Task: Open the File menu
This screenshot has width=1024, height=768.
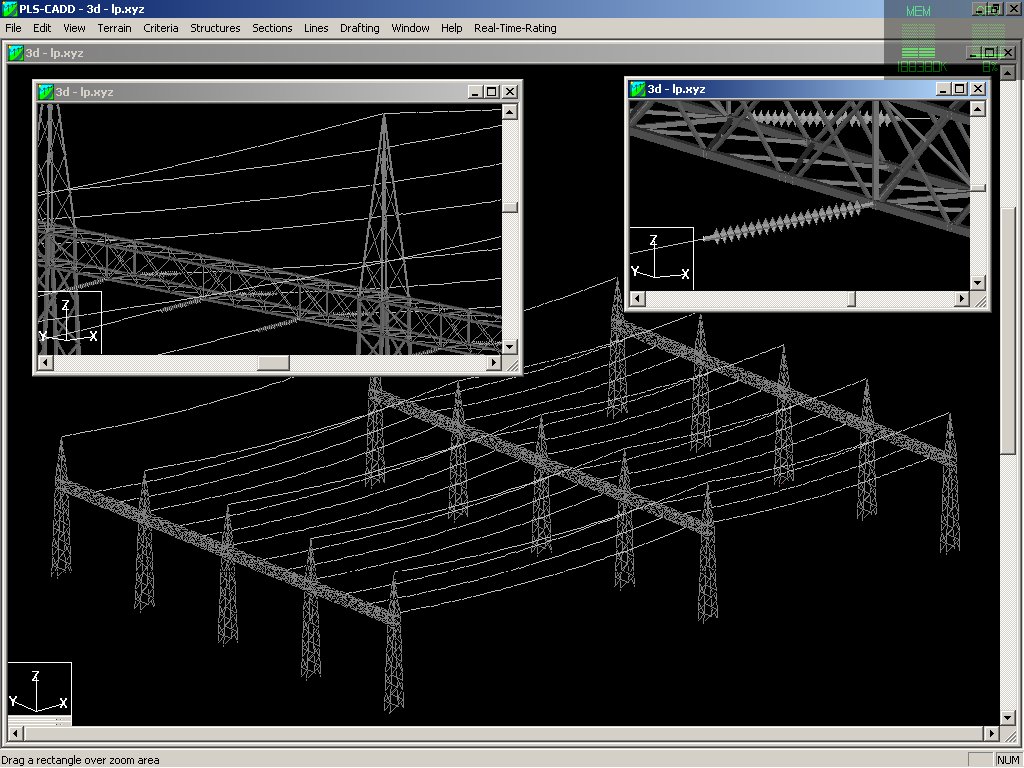Action: 13,28
